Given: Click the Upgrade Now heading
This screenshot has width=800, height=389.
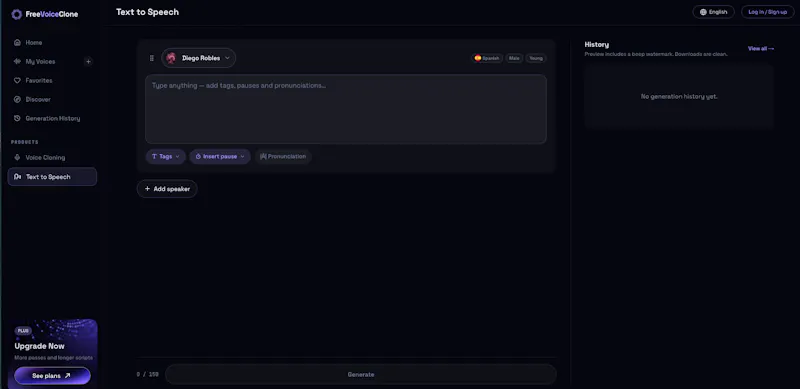Looking at the screenshot, I should coord(39,346).
